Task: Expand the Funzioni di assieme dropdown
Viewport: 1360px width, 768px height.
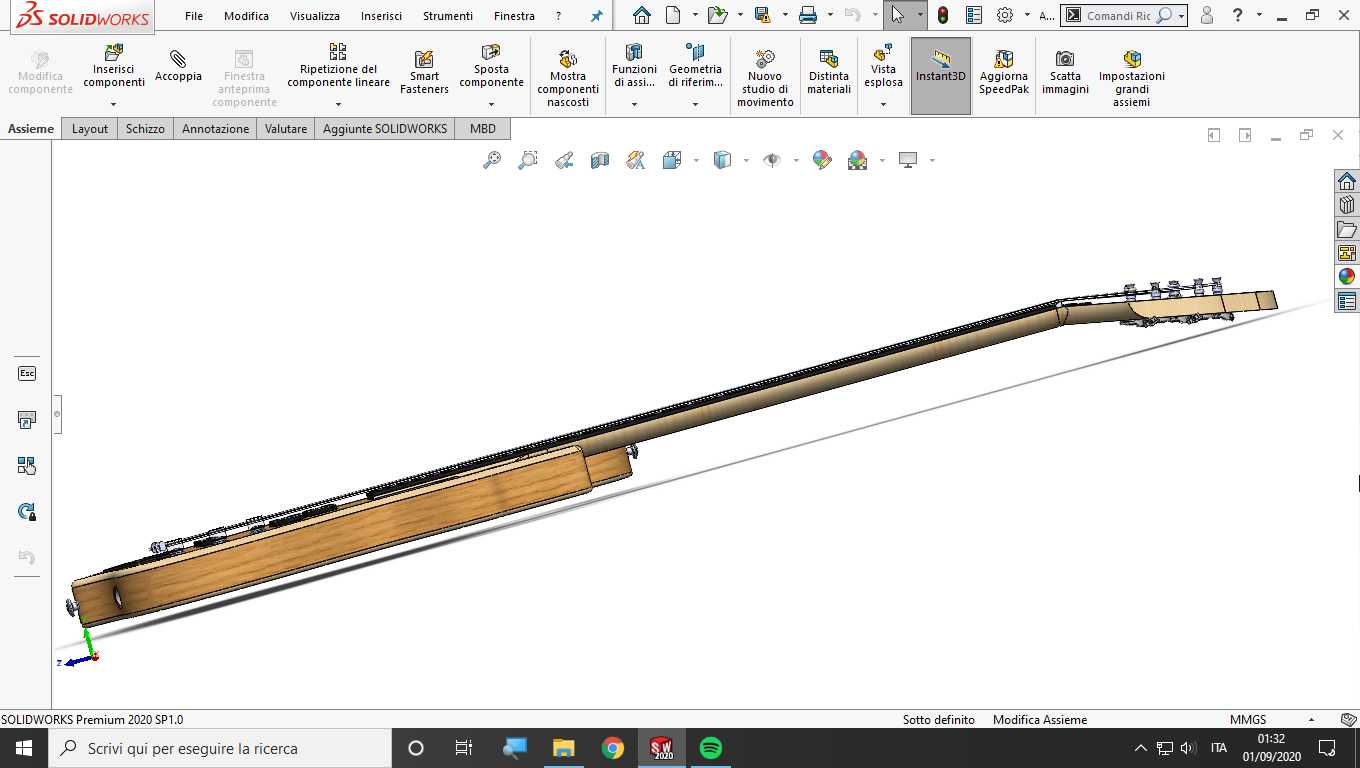Action: (634, 104)
